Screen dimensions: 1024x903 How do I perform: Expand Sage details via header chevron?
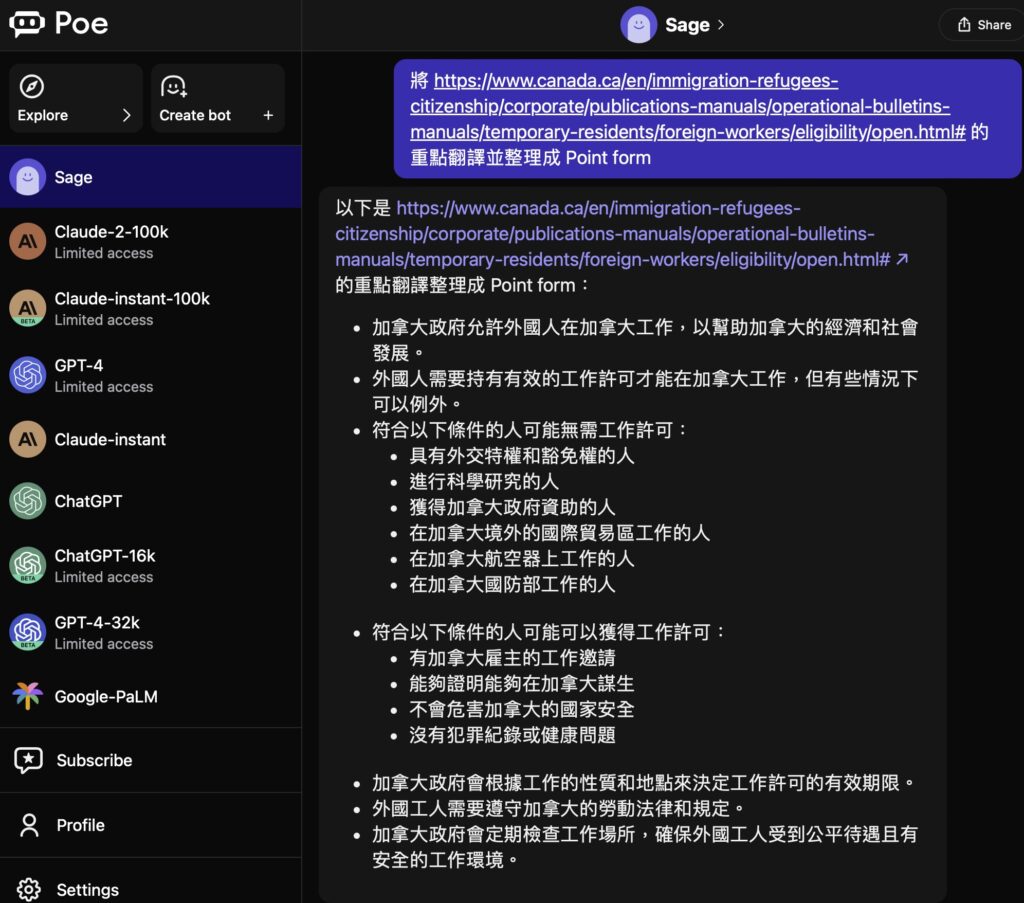[721, 25]
